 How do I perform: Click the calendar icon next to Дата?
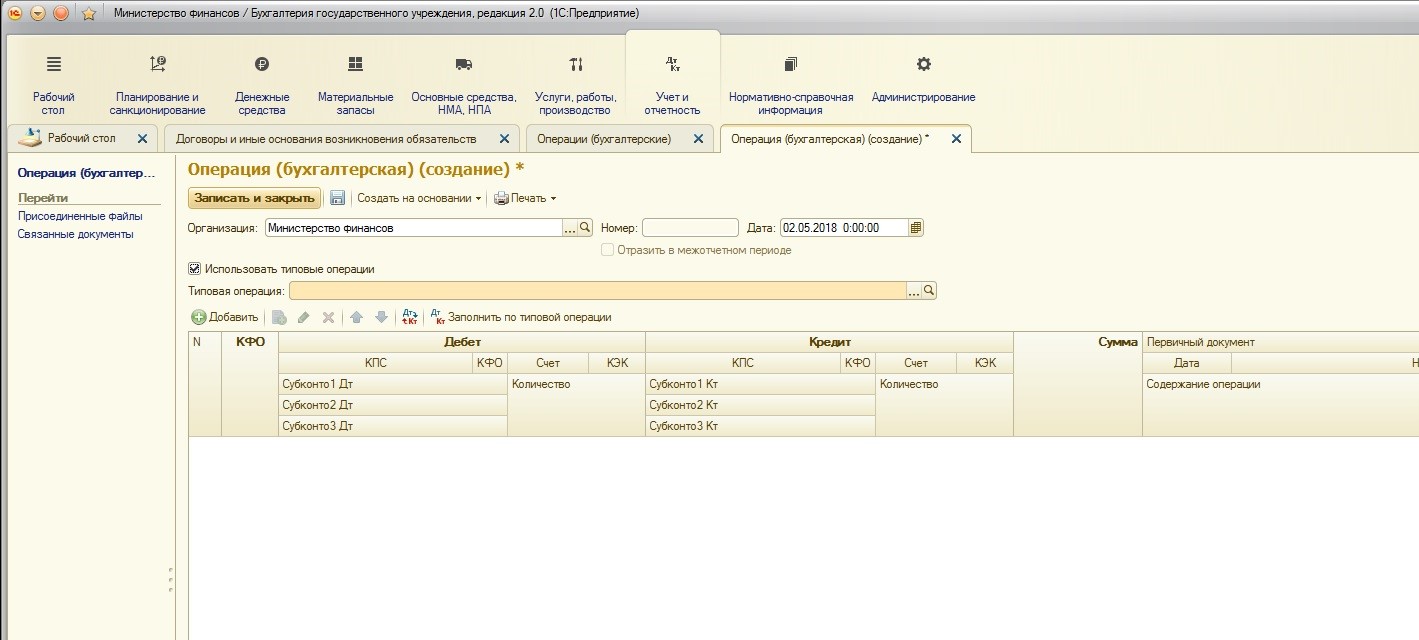[916, 228]
